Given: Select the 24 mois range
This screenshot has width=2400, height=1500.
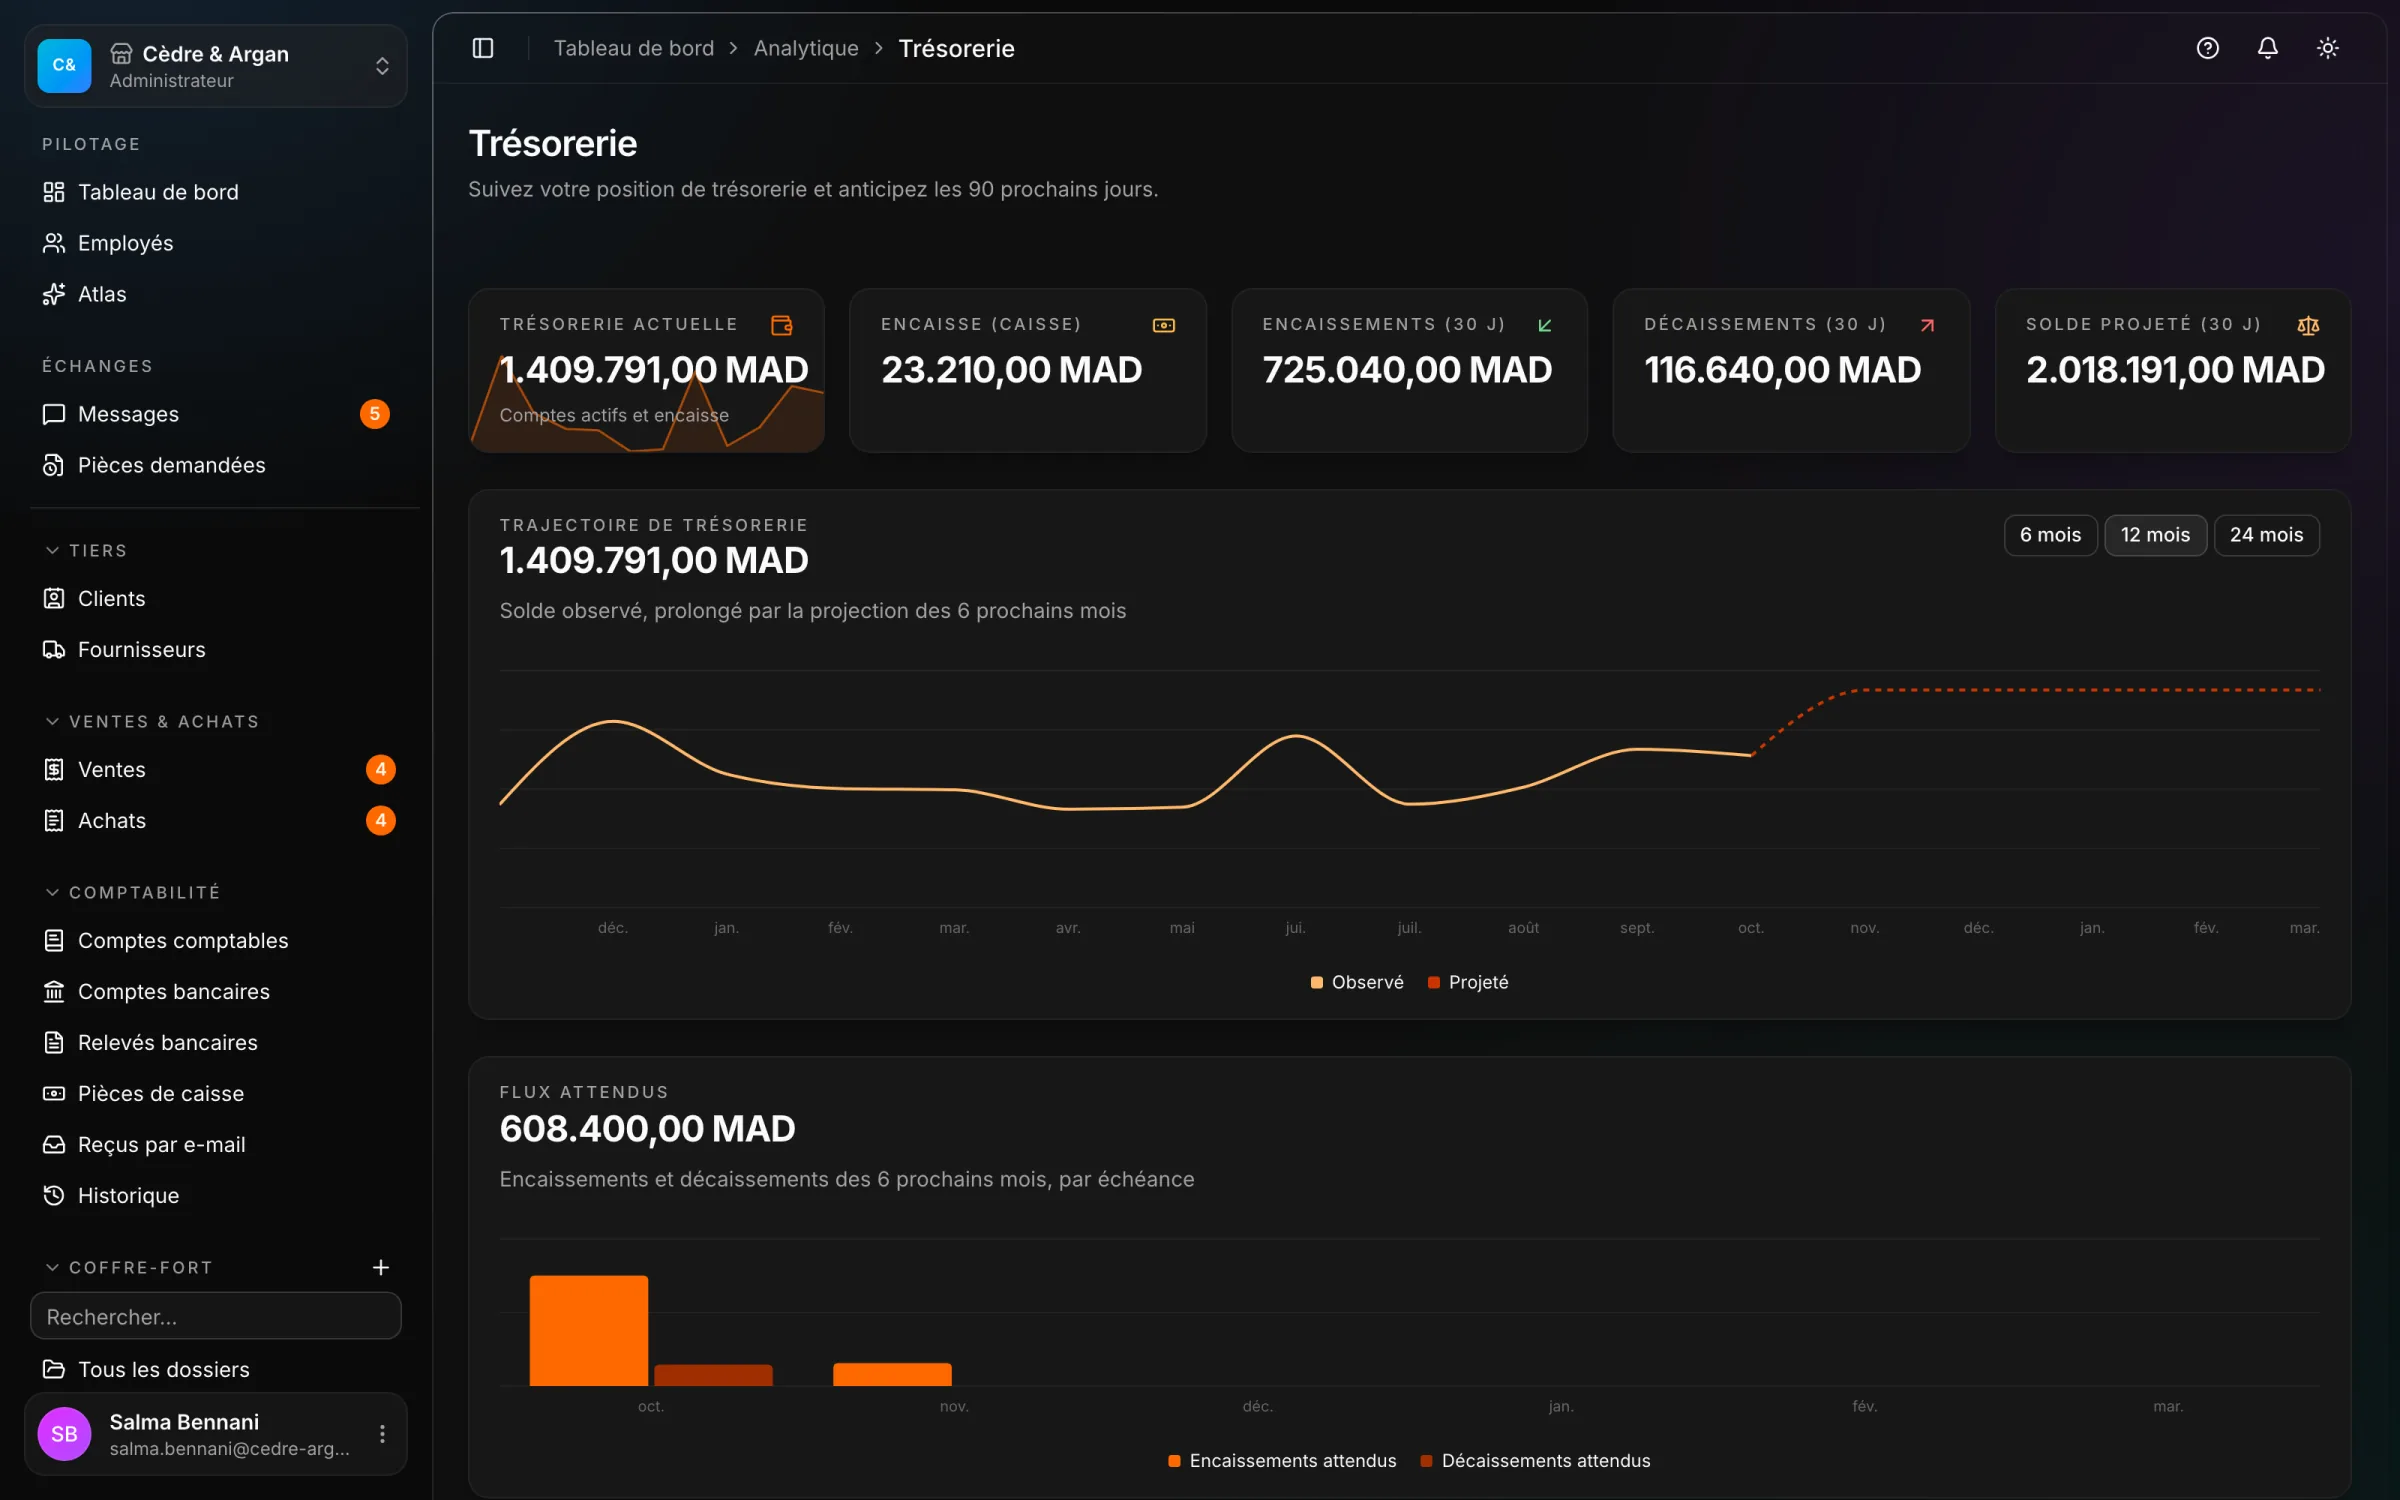Looking at the screenshot, I should pyautogui.click(x=2266, y=535).
